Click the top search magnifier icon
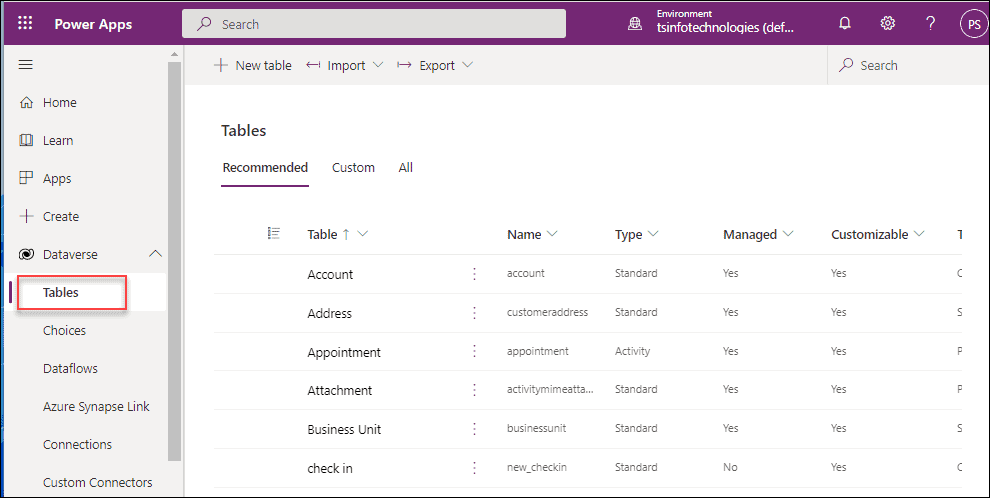Image resolution: width=990 pixels, height=498 pixels. (x=205, y=24)
